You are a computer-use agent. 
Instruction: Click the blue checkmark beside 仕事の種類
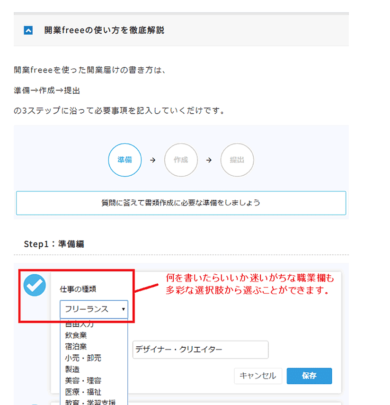[x=35, y=285]
